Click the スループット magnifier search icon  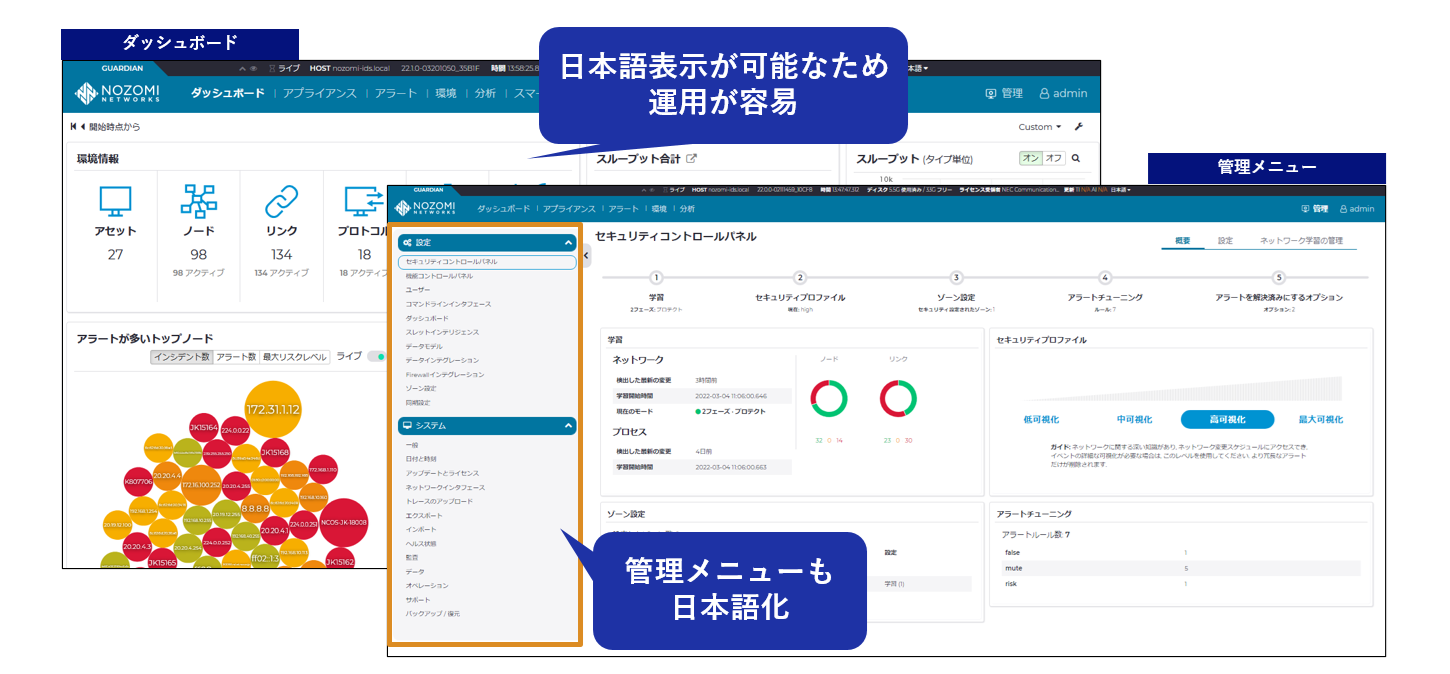tap(1076, 158)
